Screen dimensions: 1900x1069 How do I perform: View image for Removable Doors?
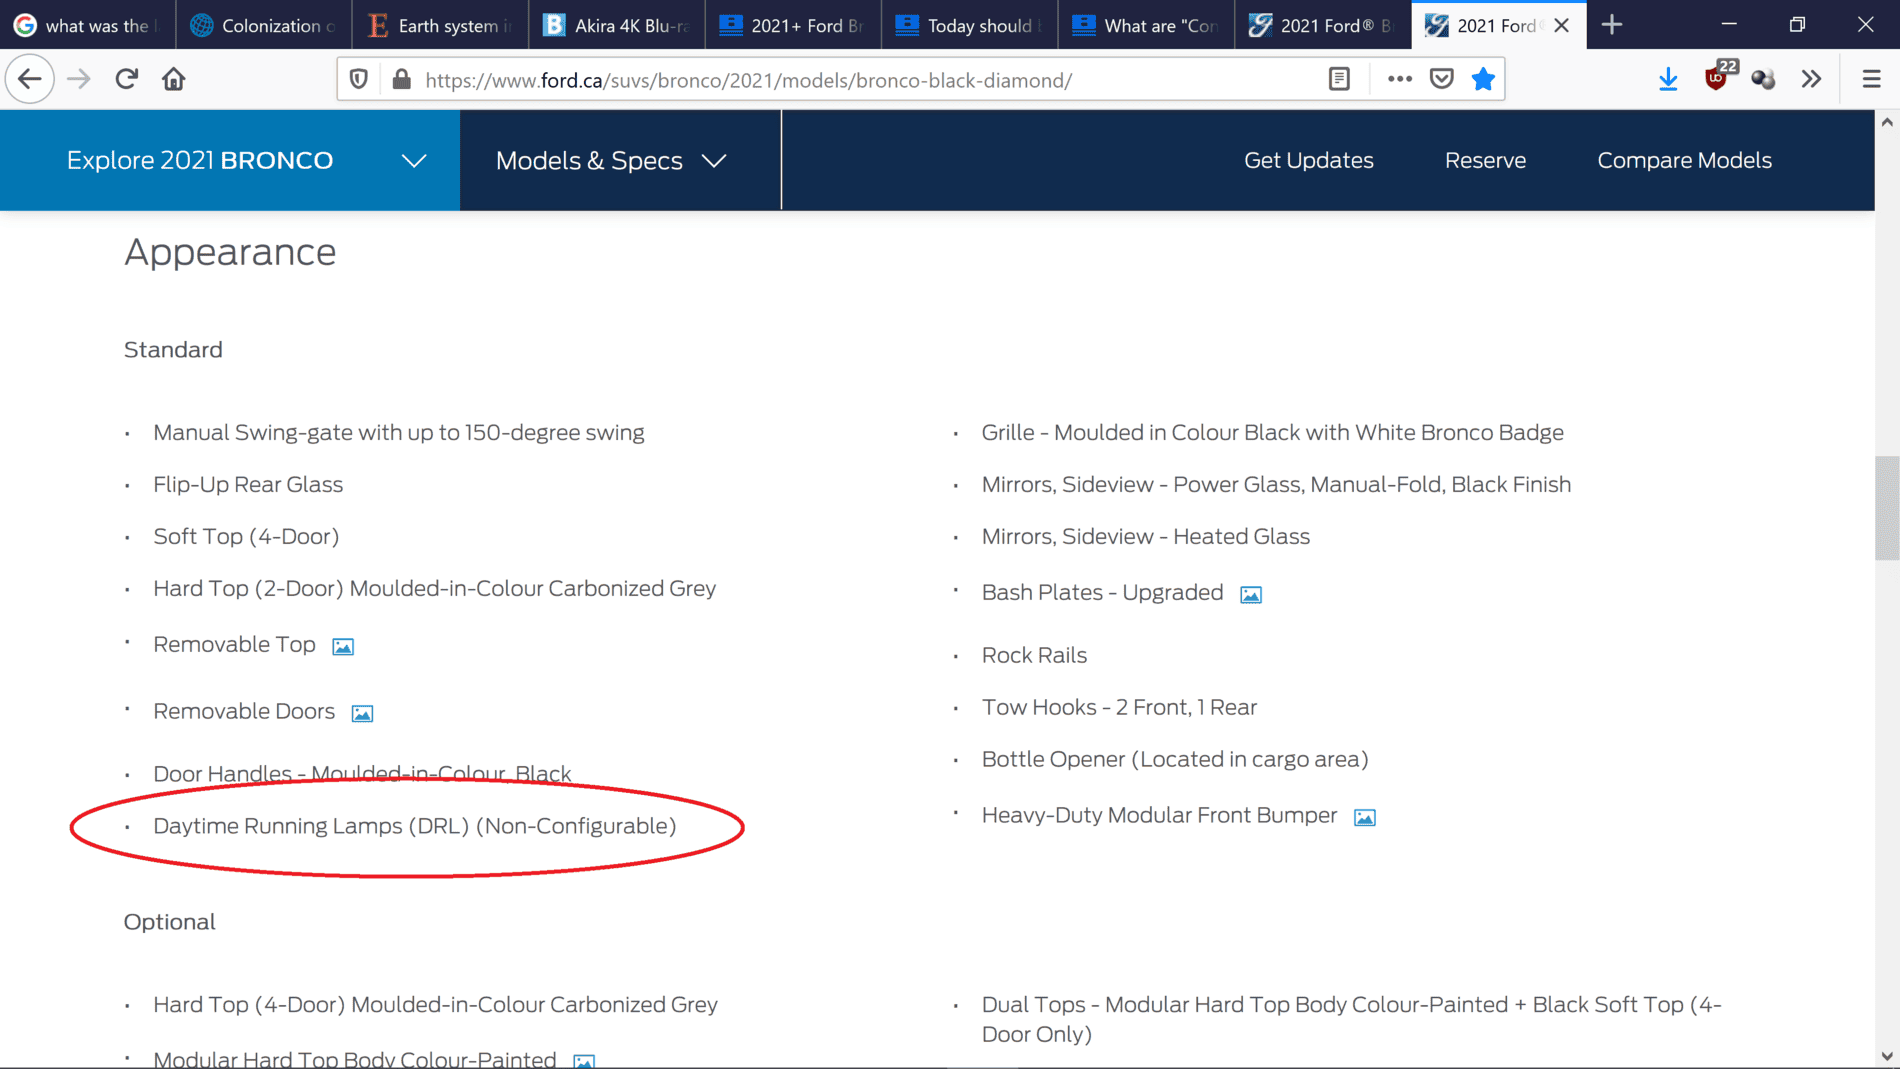362,713
